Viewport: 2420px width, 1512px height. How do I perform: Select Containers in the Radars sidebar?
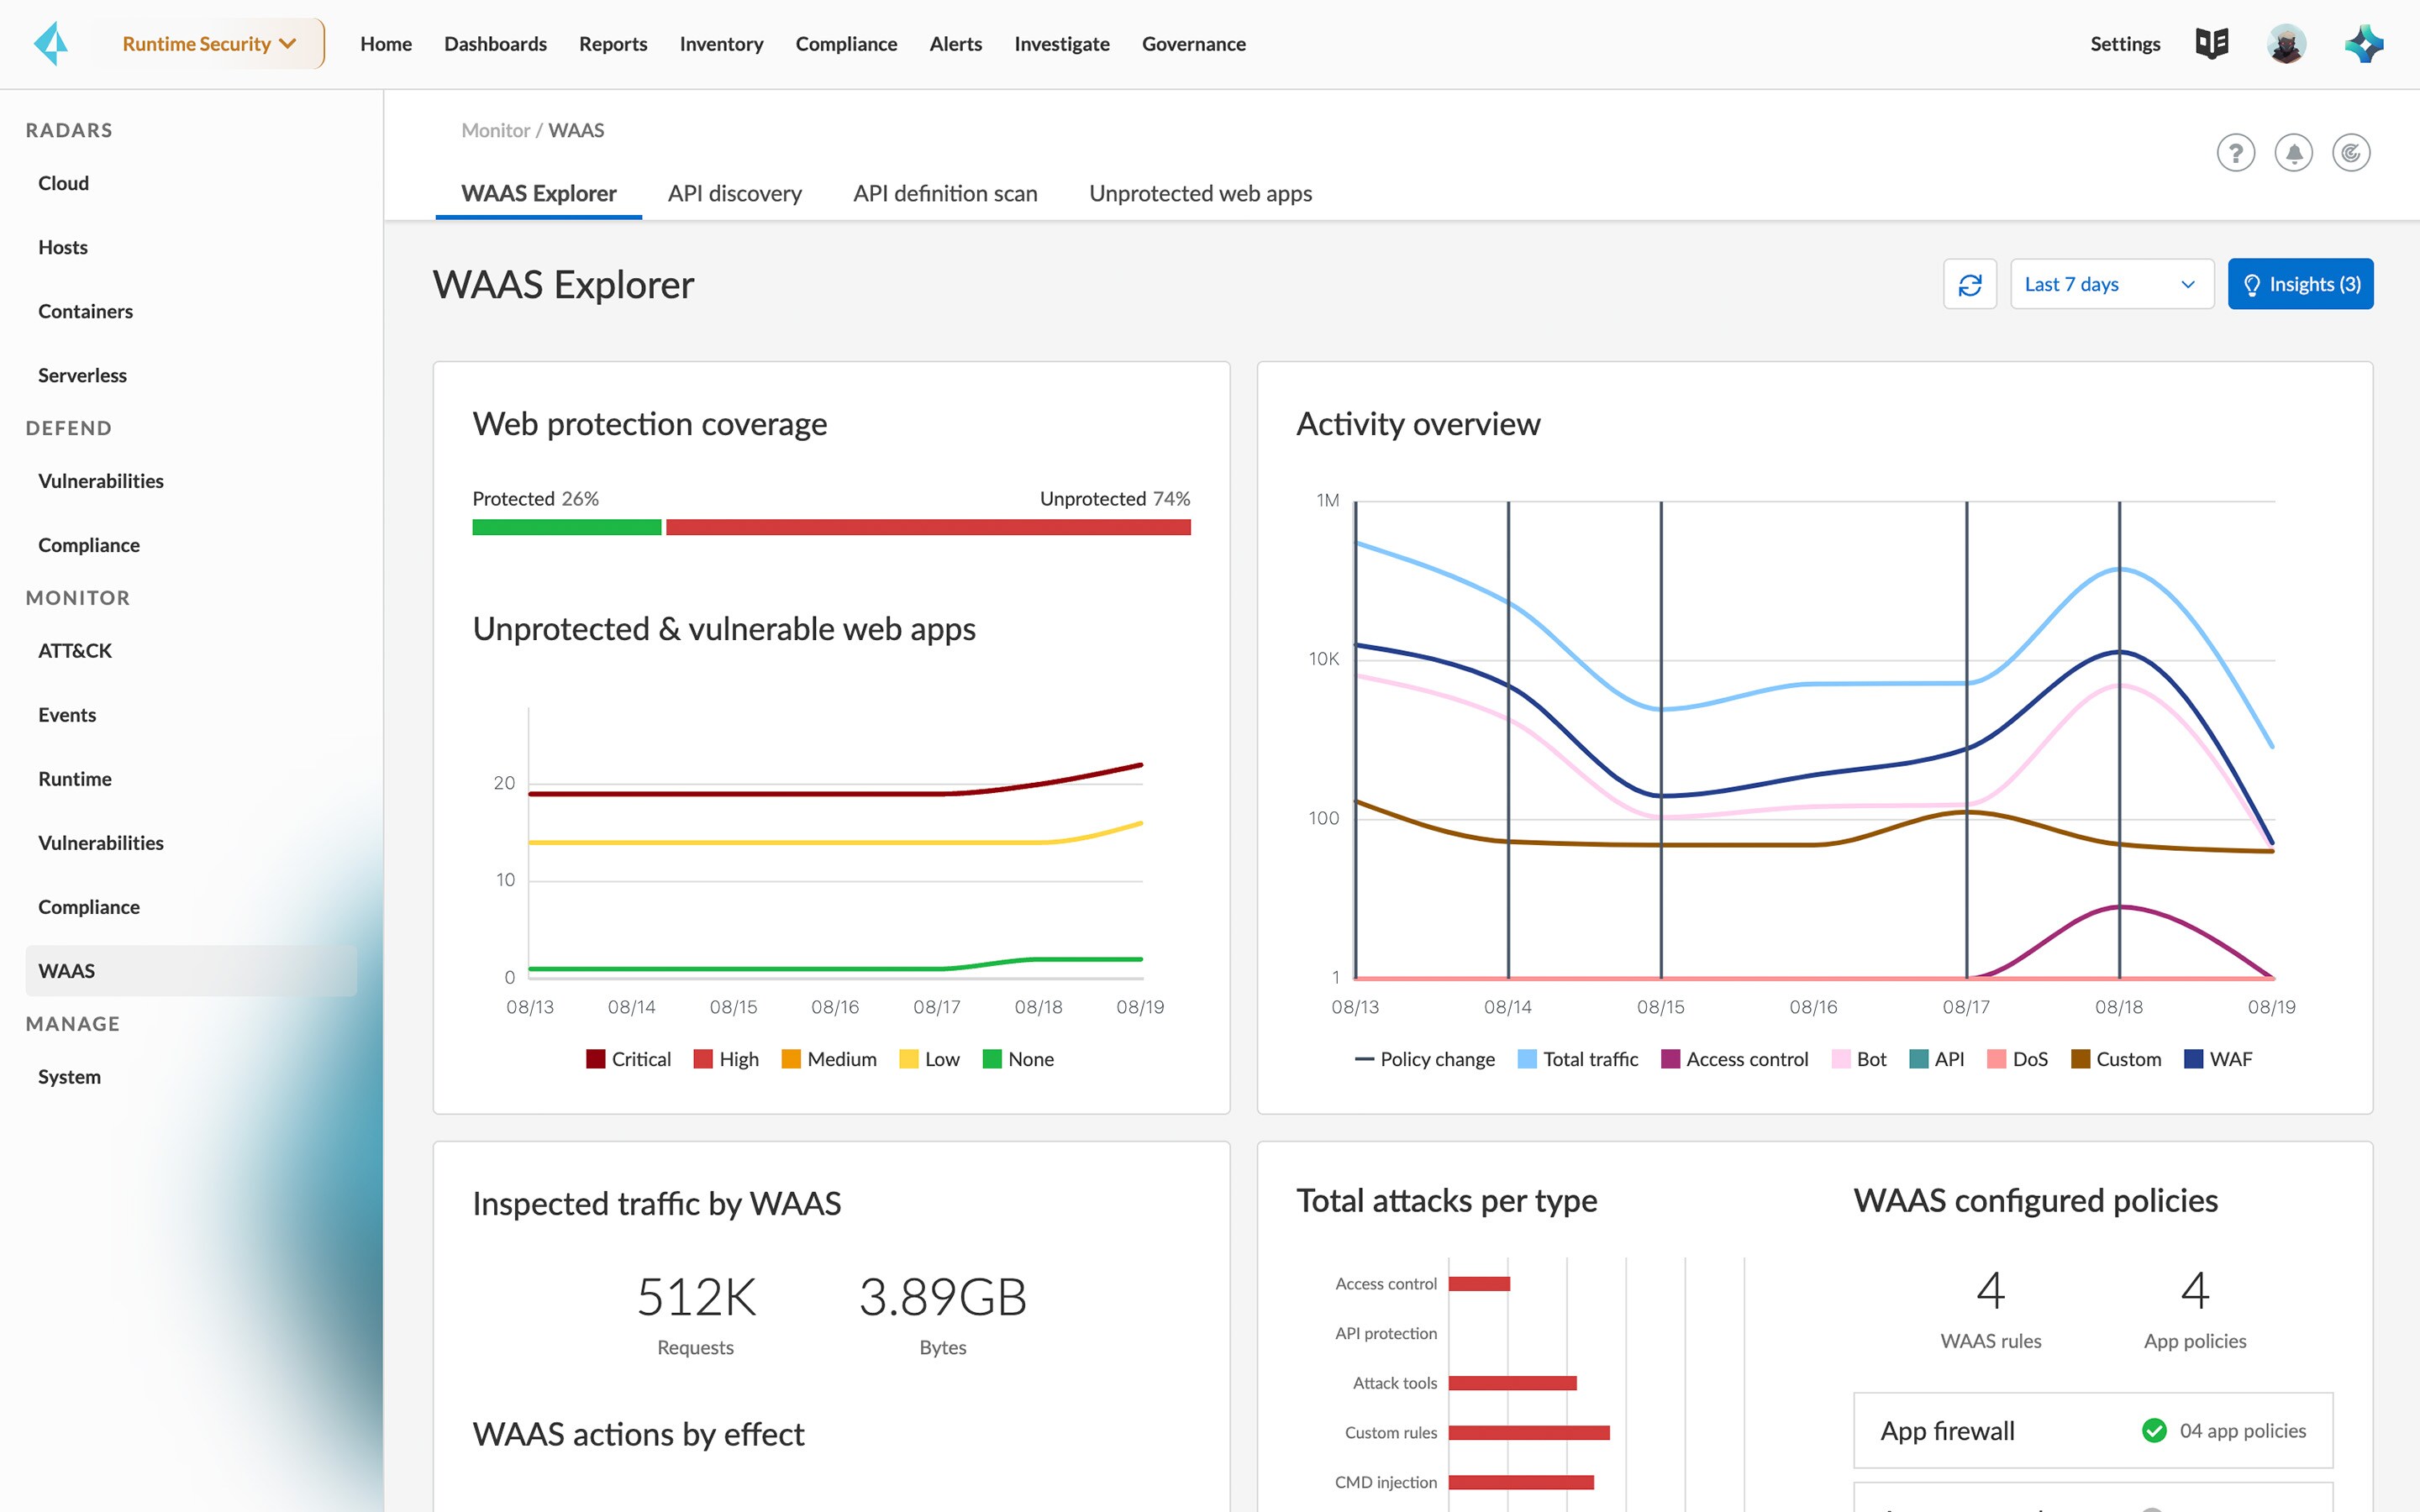(85, 312)
